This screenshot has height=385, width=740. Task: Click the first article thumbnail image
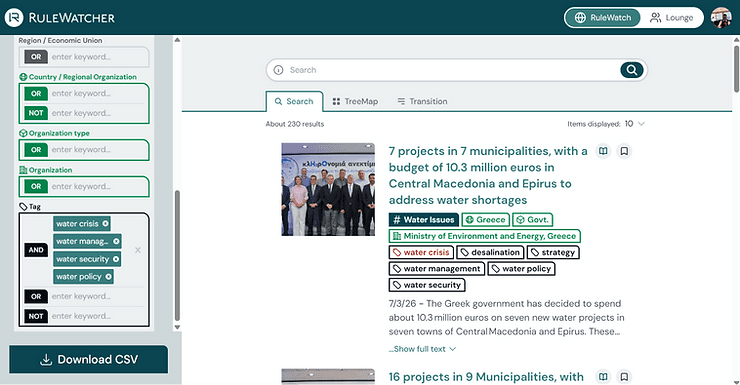[x=328, y=189]
